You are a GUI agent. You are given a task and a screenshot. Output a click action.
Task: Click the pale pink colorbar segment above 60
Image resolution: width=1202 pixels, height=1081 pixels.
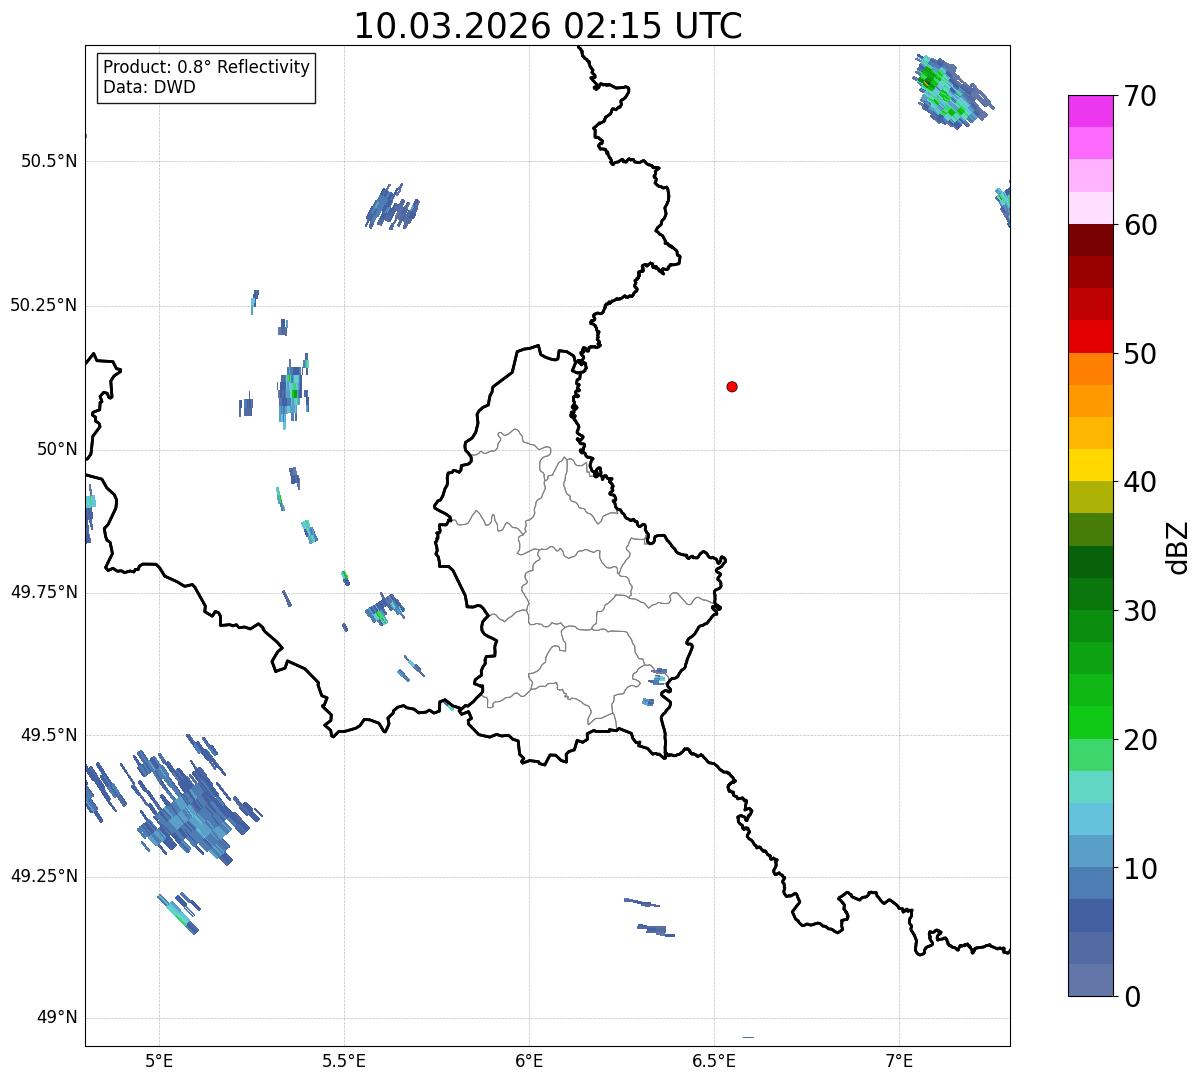(1090, 208)
